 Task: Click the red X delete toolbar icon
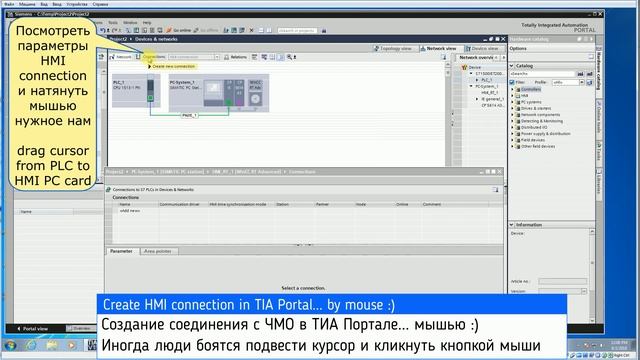251,30
